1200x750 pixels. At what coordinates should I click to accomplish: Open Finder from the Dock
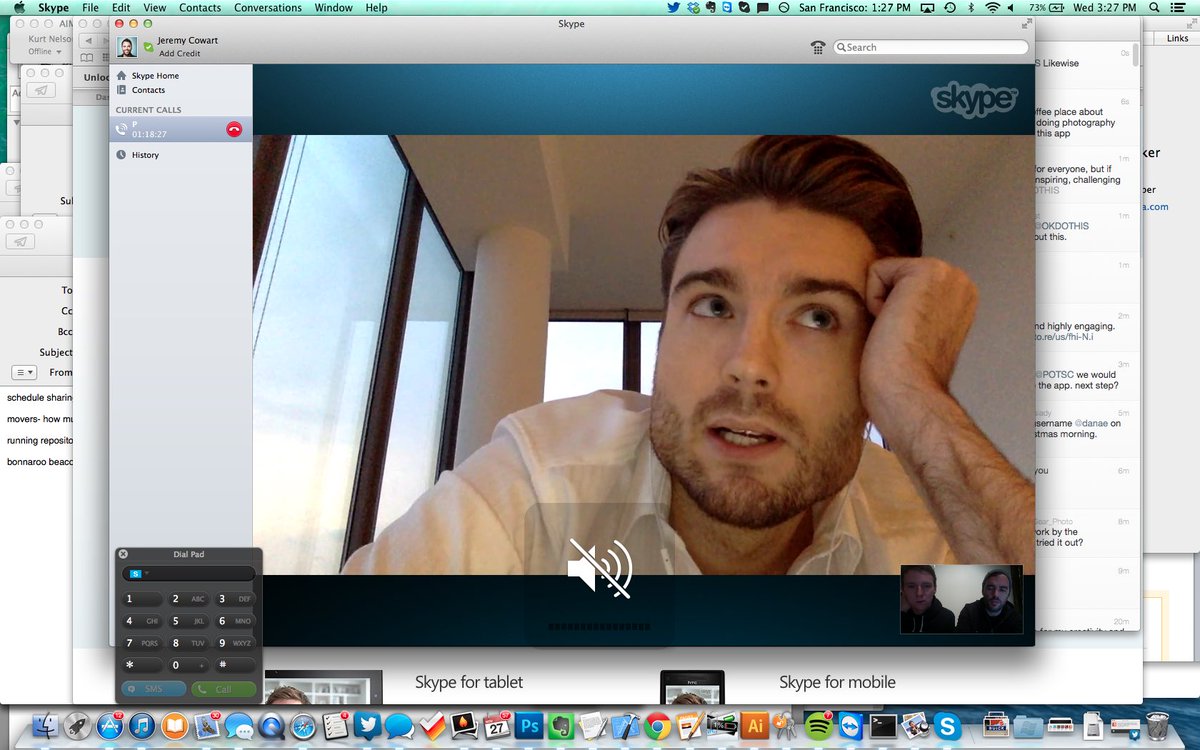47,725
